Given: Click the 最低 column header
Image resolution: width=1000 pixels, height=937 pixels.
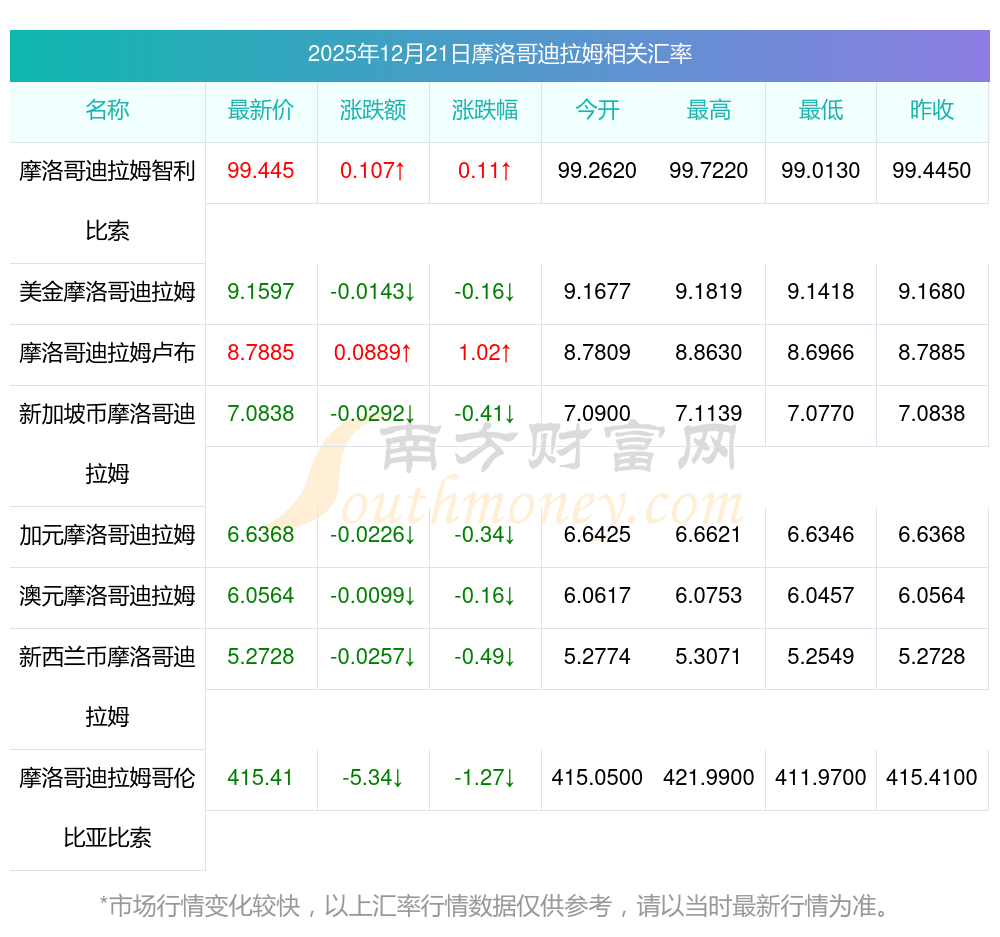Looking at the screenshot, I should [x=821, y=111].
